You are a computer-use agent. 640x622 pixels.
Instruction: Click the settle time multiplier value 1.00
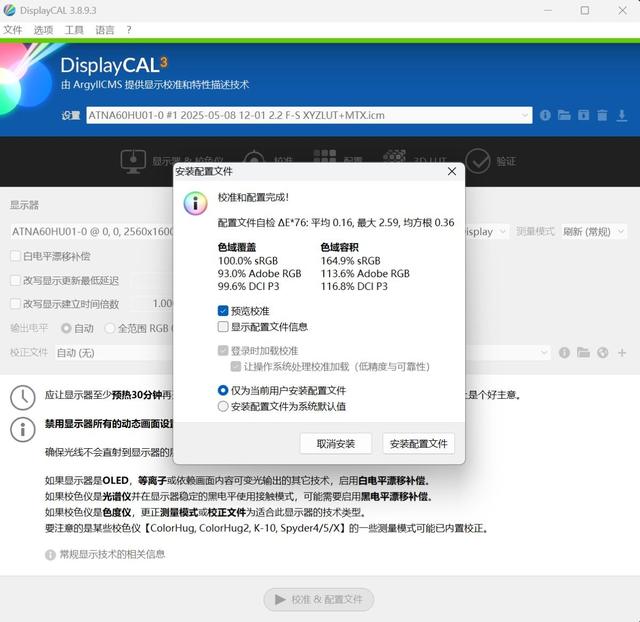[162, 304]
